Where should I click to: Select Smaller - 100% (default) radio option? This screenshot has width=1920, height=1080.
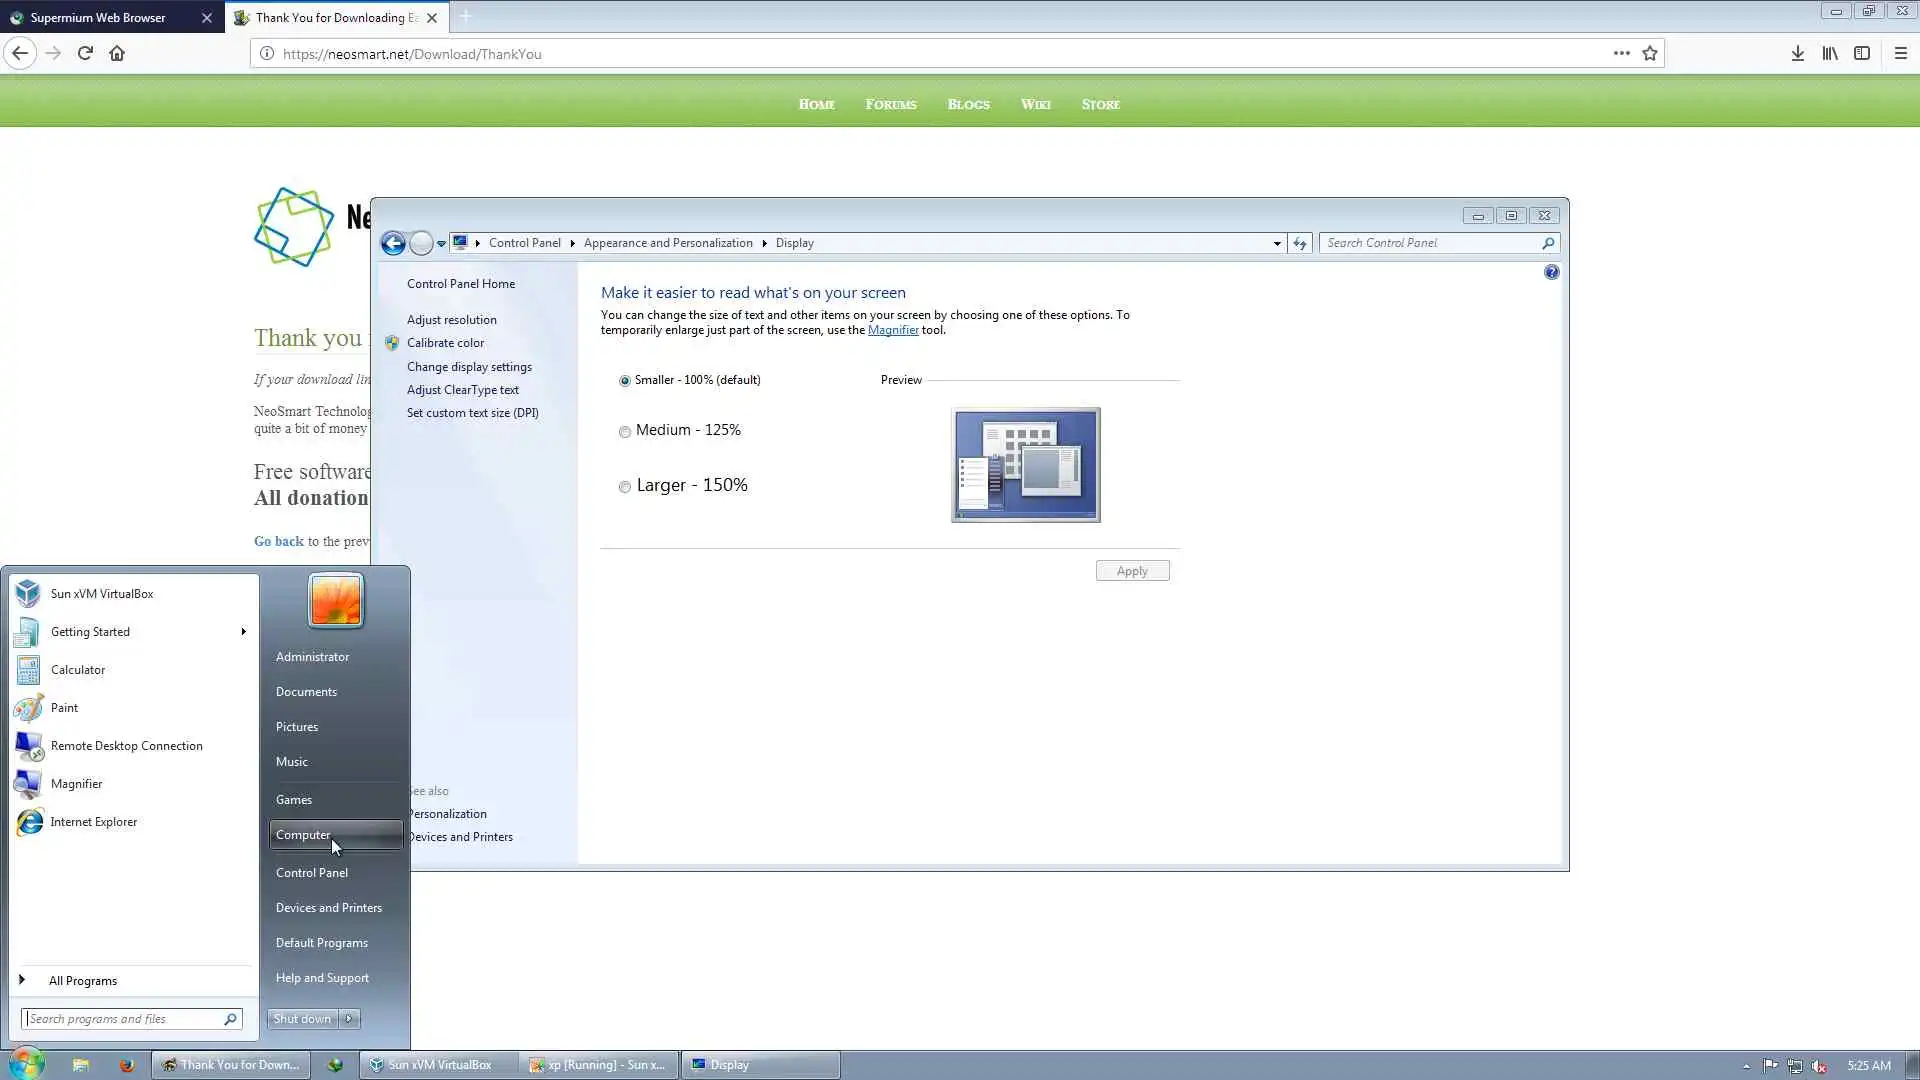[x=625, y=381]
